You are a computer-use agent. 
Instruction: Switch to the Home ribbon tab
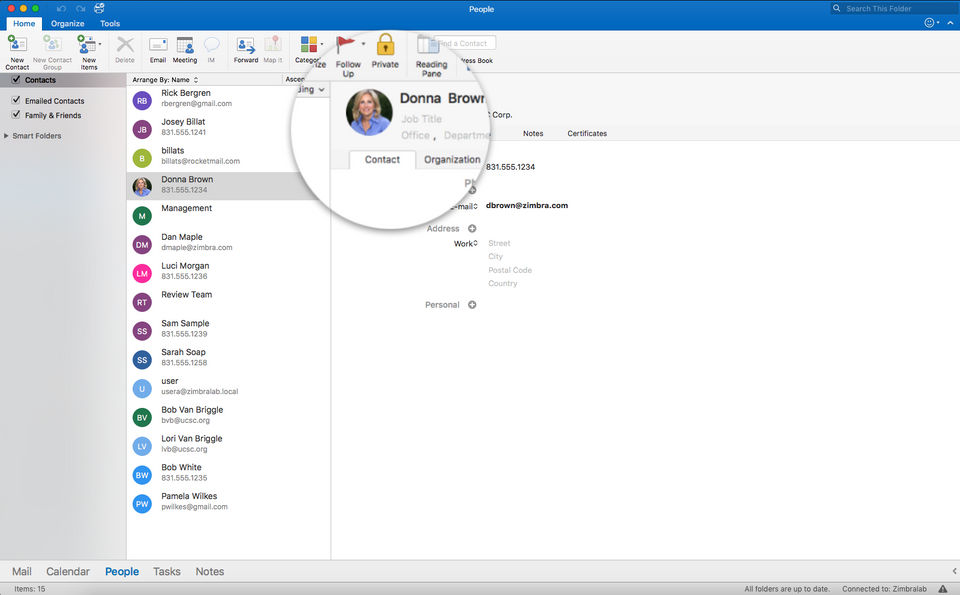tap(24, 23)
